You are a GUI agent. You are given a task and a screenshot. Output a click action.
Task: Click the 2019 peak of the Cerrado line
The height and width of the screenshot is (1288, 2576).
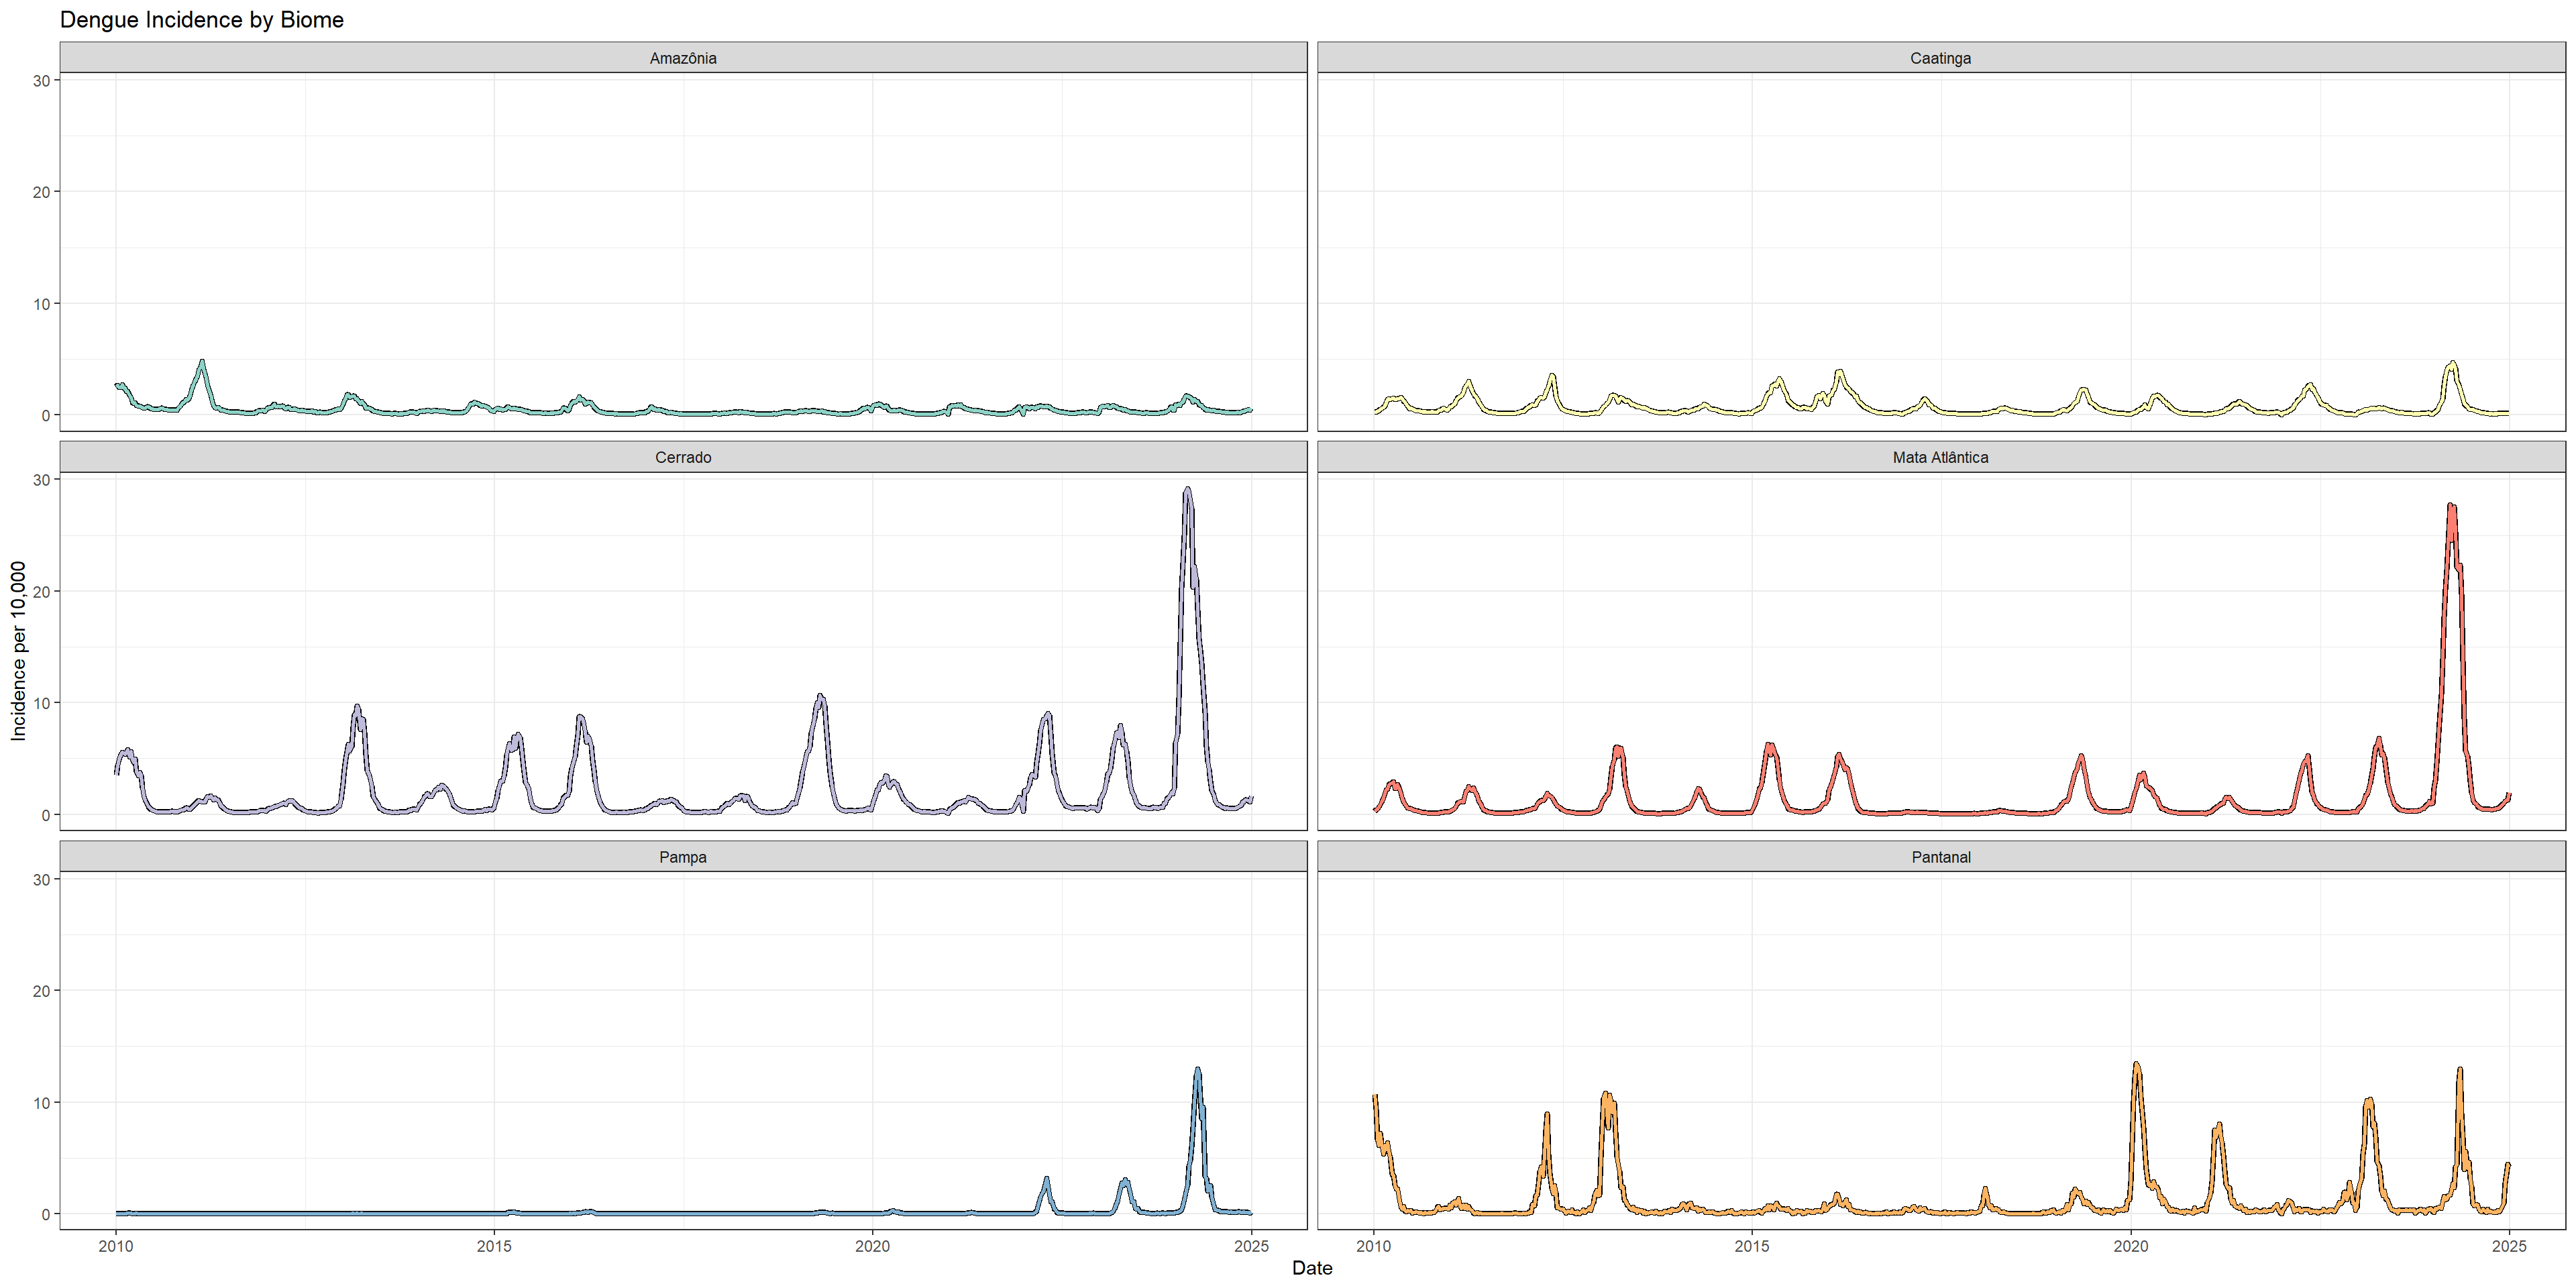820,696
